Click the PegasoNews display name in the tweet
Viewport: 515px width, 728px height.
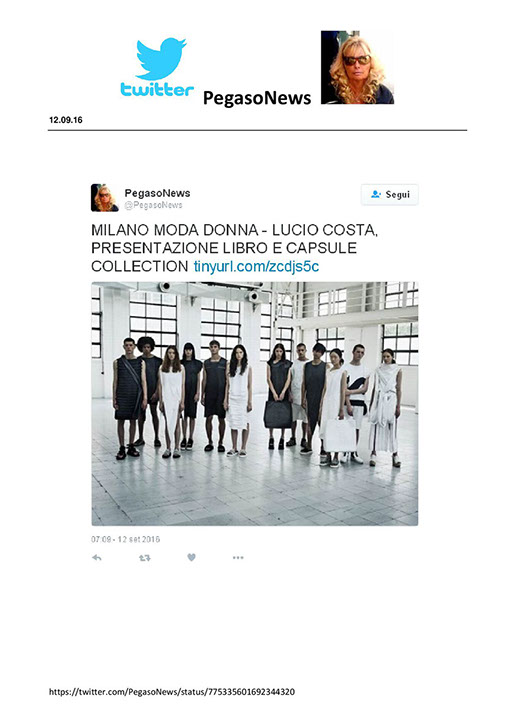click(157, 193)
